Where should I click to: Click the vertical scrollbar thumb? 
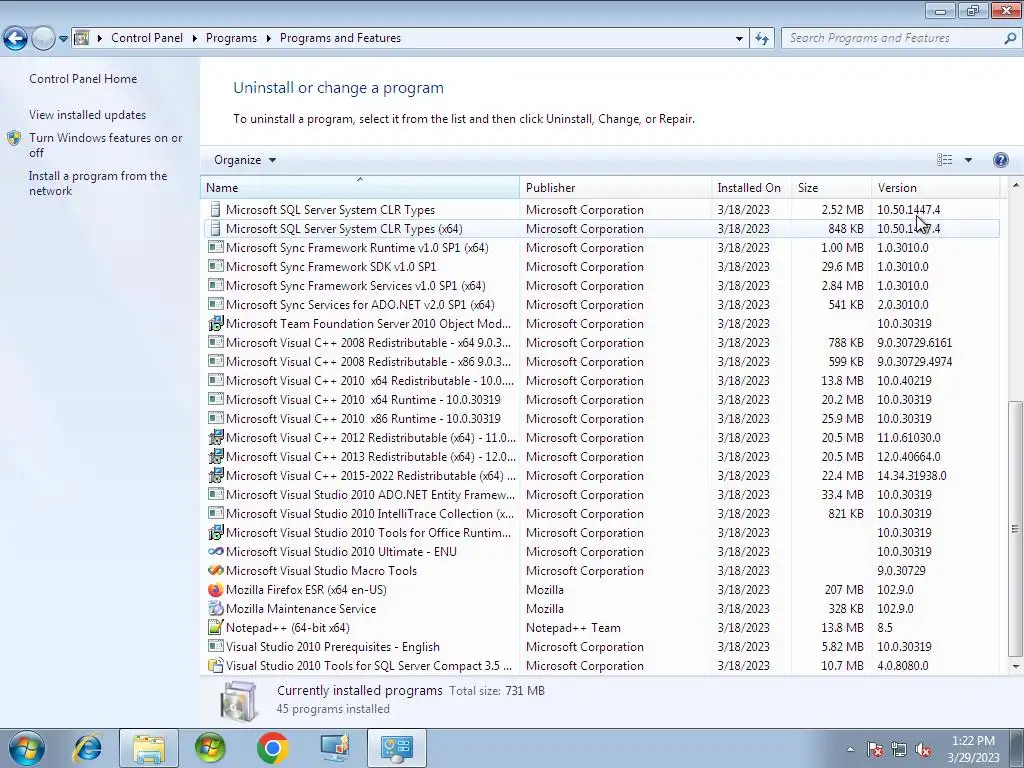click(1016, 528)
